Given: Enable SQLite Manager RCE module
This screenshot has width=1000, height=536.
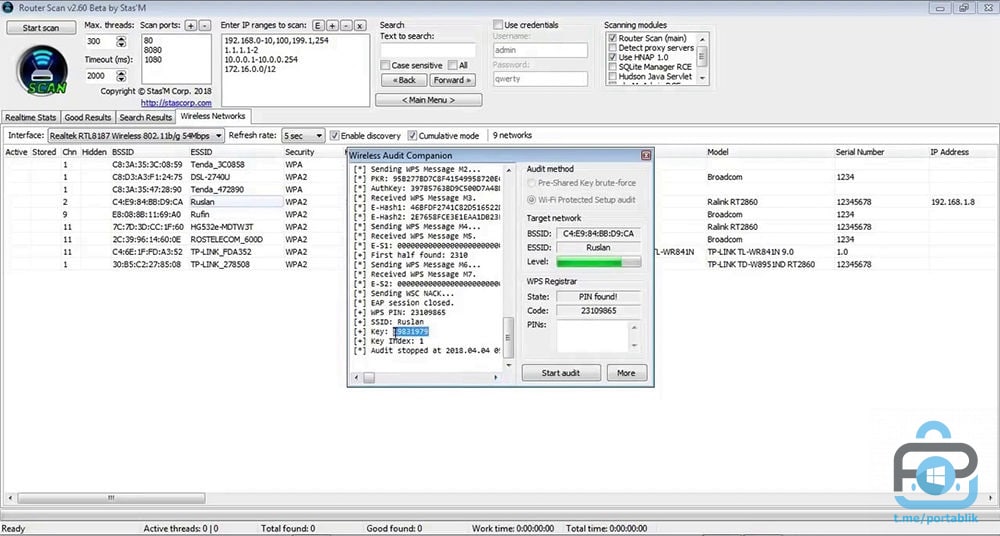Looking at the screenshot, I should (x=613, y=67).
